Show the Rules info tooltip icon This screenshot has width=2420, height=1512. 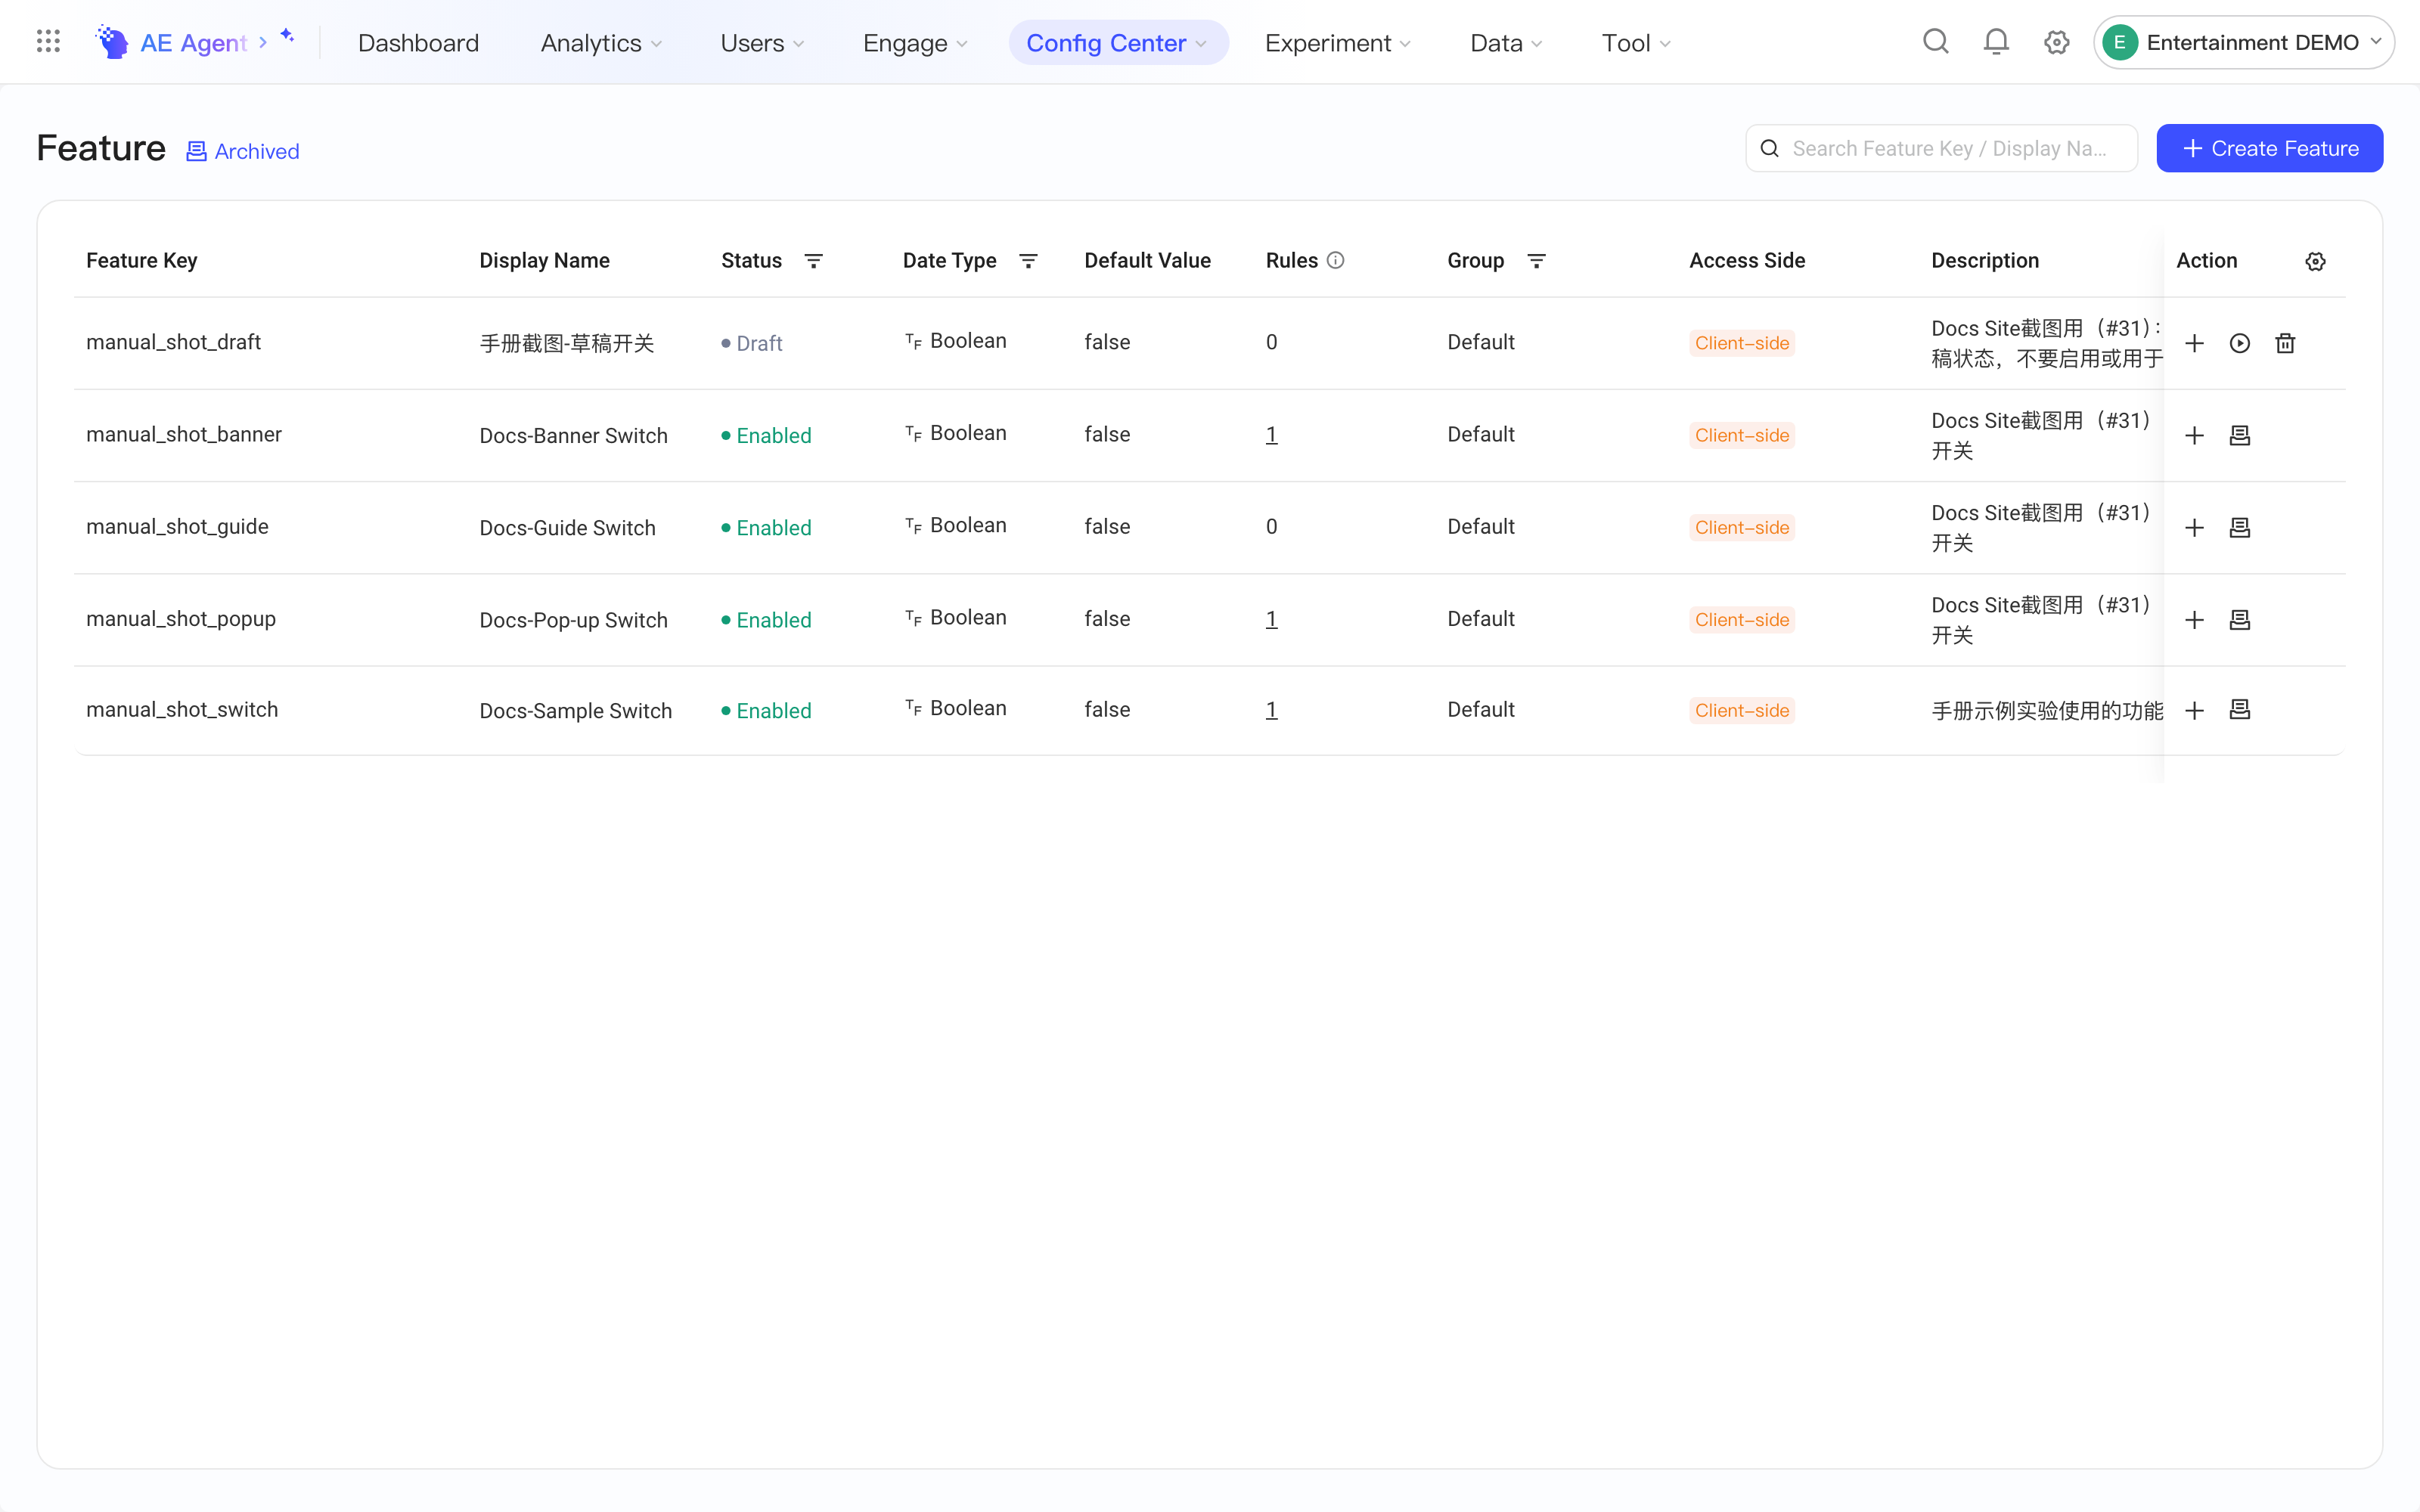point(1335,260)
